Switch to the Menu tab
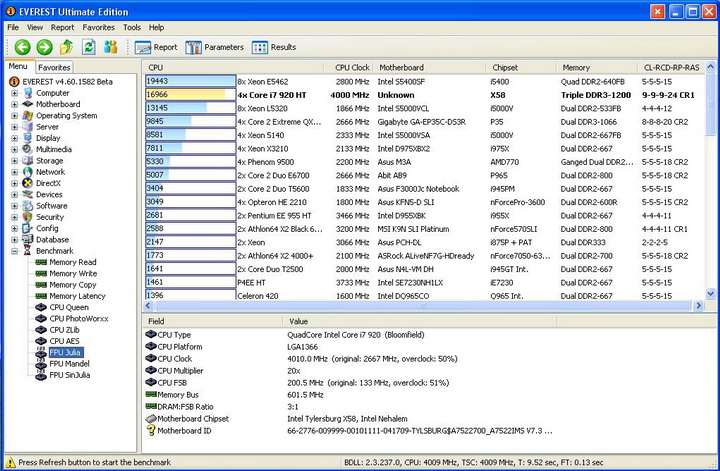Image resolution: width=720 pixels, height=471 pixels. [x=18, y=67]
